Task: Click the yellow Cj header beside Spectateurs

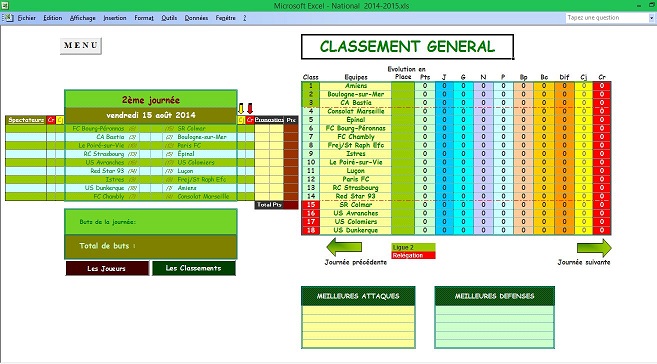Action: [60, 120]
